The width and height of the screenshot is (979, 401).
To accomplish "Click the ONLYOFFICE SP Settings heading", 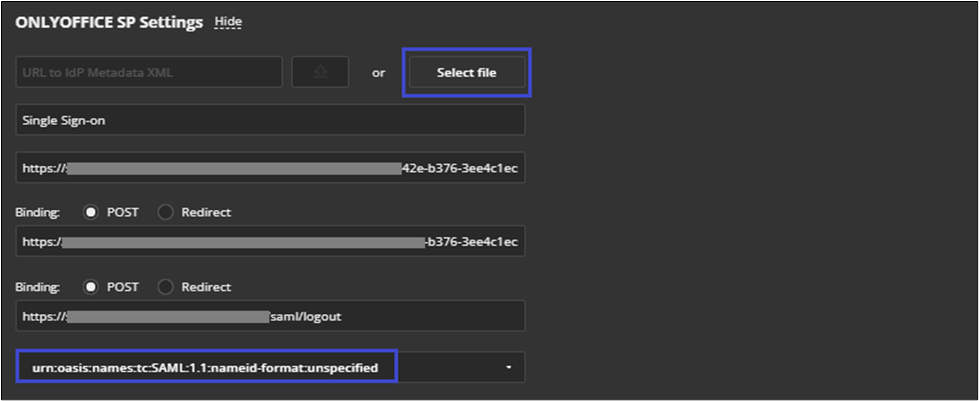I will 109,21.
